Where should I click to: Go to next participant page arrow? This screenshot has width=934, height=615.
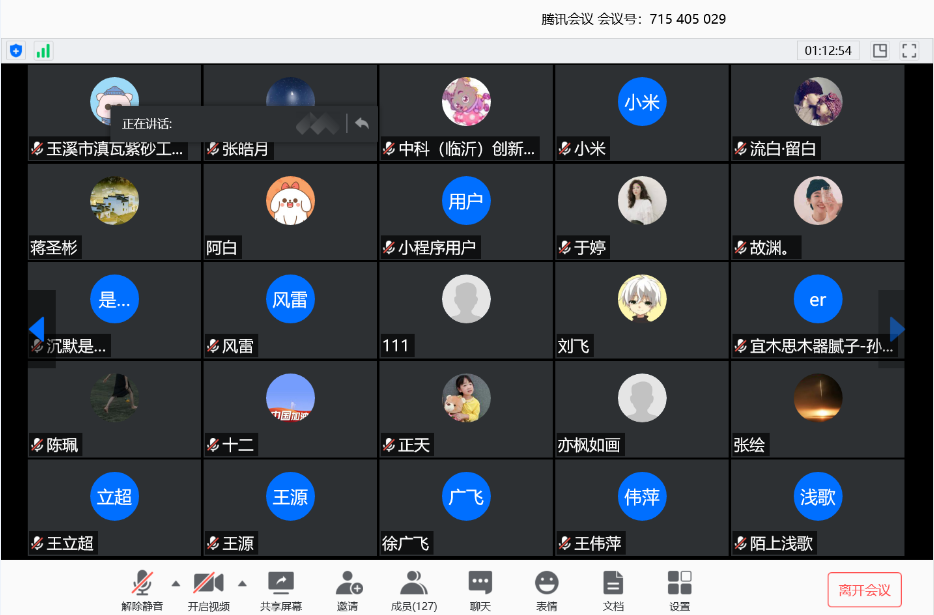click(x=896, y=328)
